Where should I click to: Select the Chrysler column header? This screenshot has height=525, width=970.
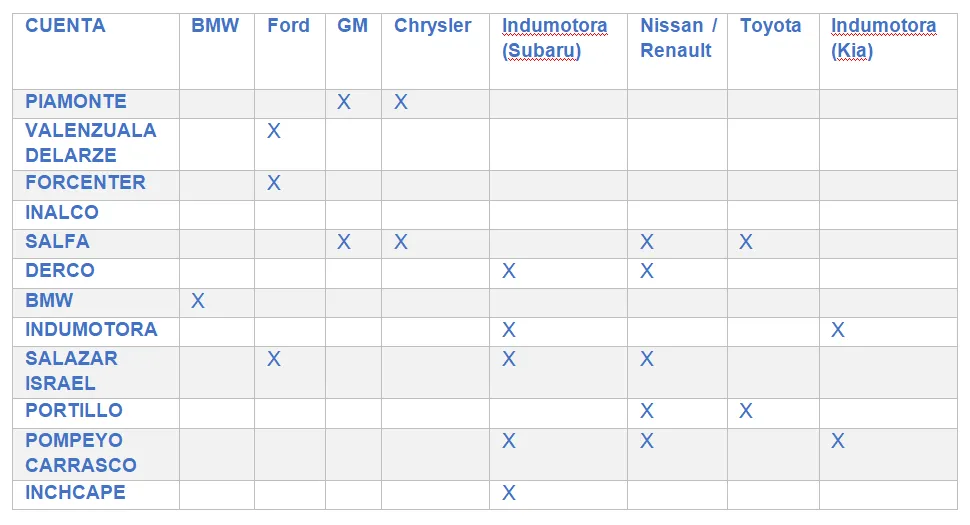(x=432, y=26)
